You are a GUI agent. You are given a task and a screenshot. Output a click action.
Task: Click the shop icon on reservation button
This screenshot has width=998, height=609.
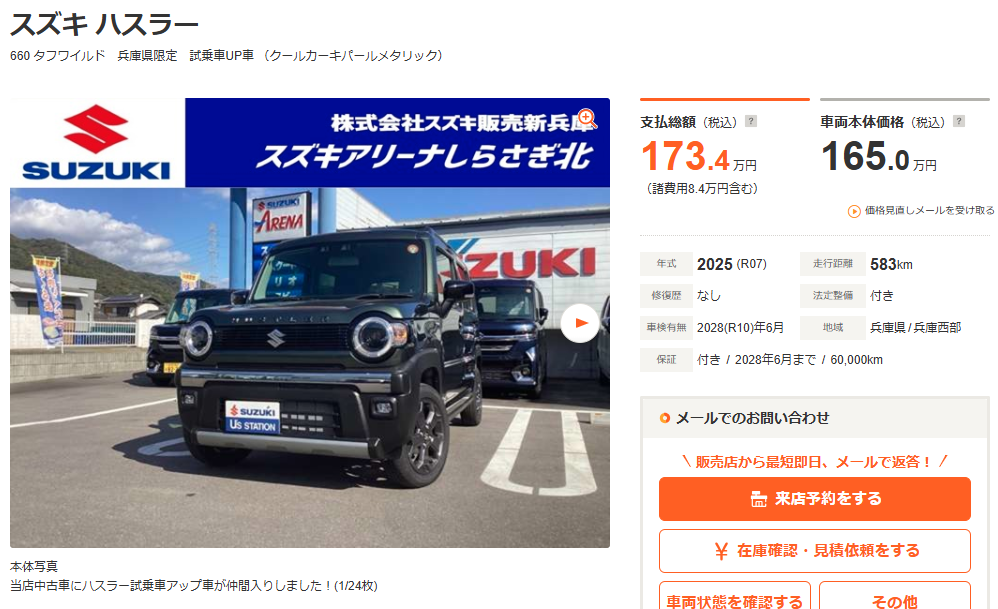(759, 499)
